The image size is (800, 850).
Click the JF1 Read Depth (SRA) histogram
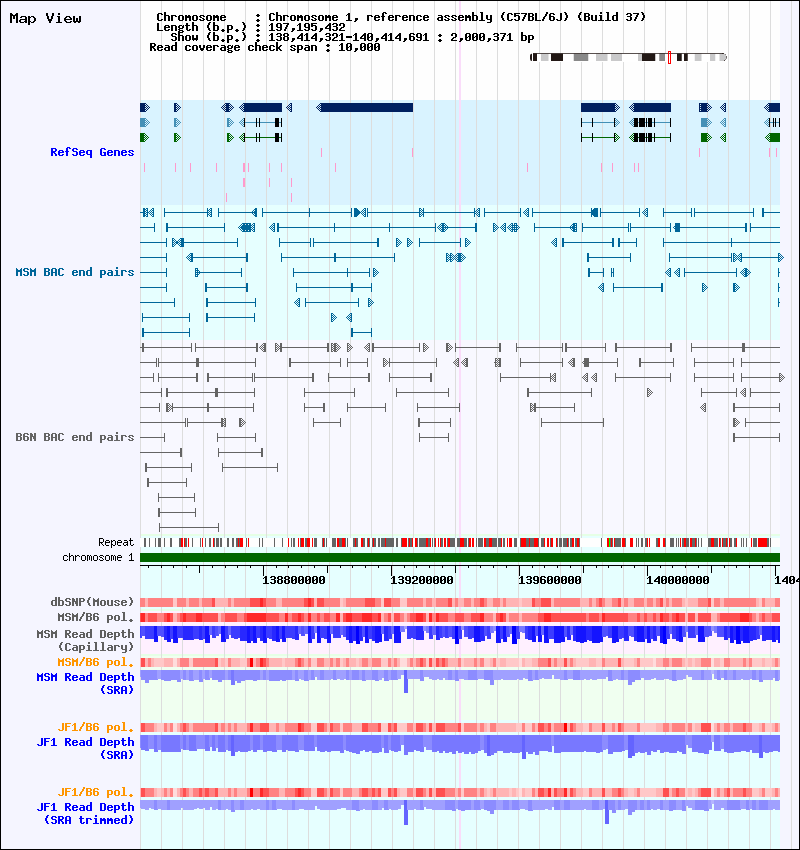point(460,745)
